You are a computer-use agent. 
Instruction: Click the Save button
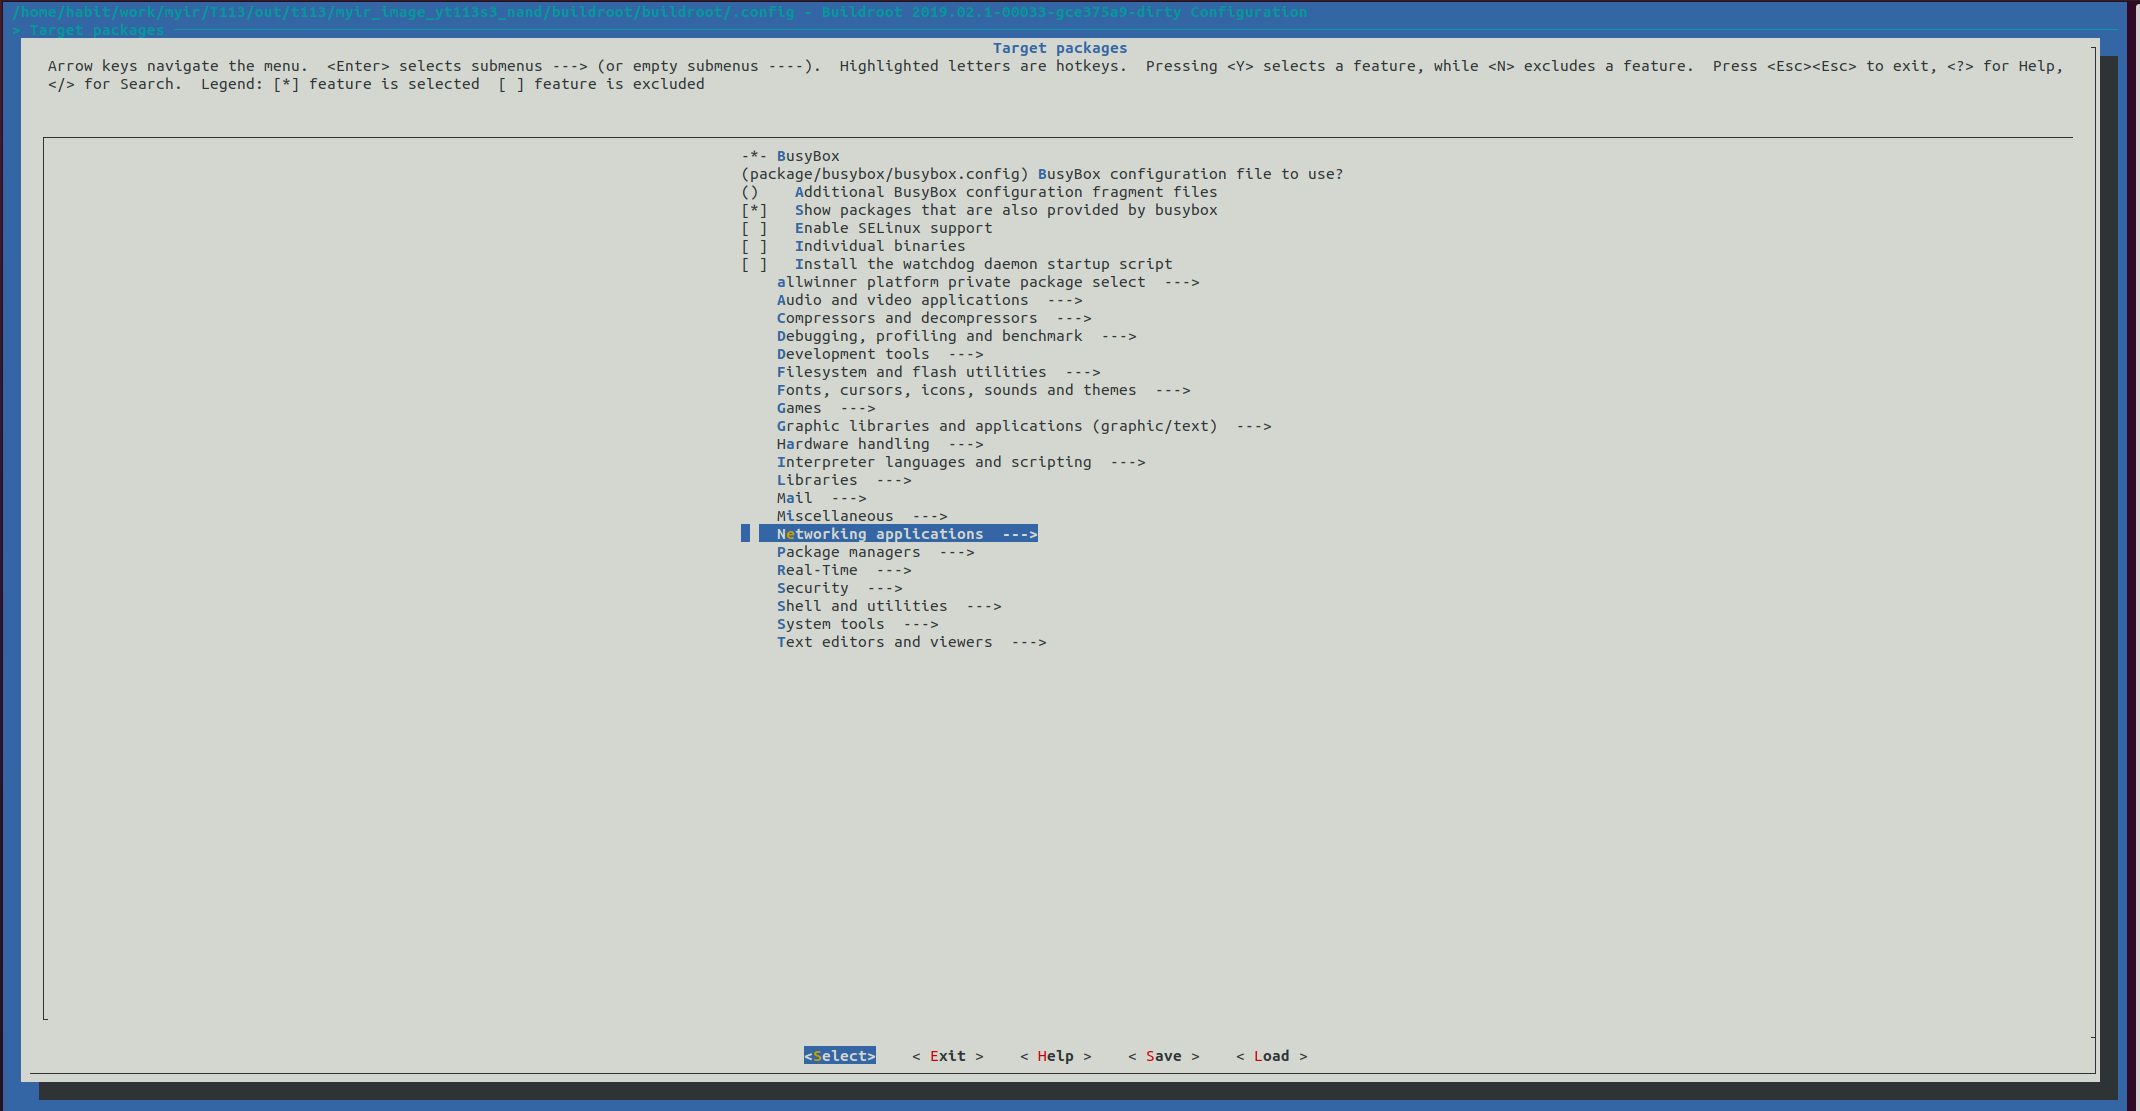pos(1163,1056)
